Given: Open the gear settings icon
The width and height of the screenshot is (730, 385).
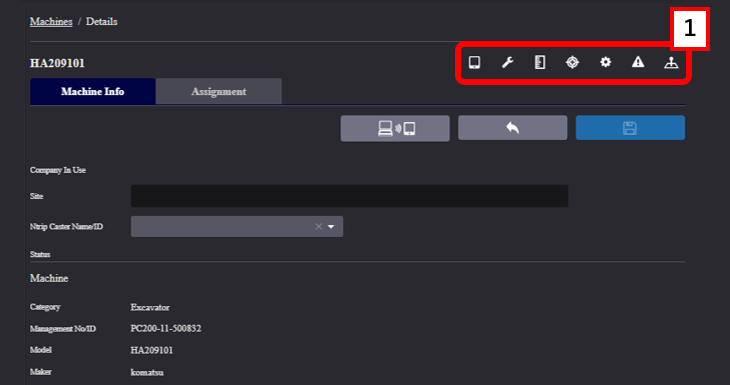Looking at the screenshot, I should 605,62.
